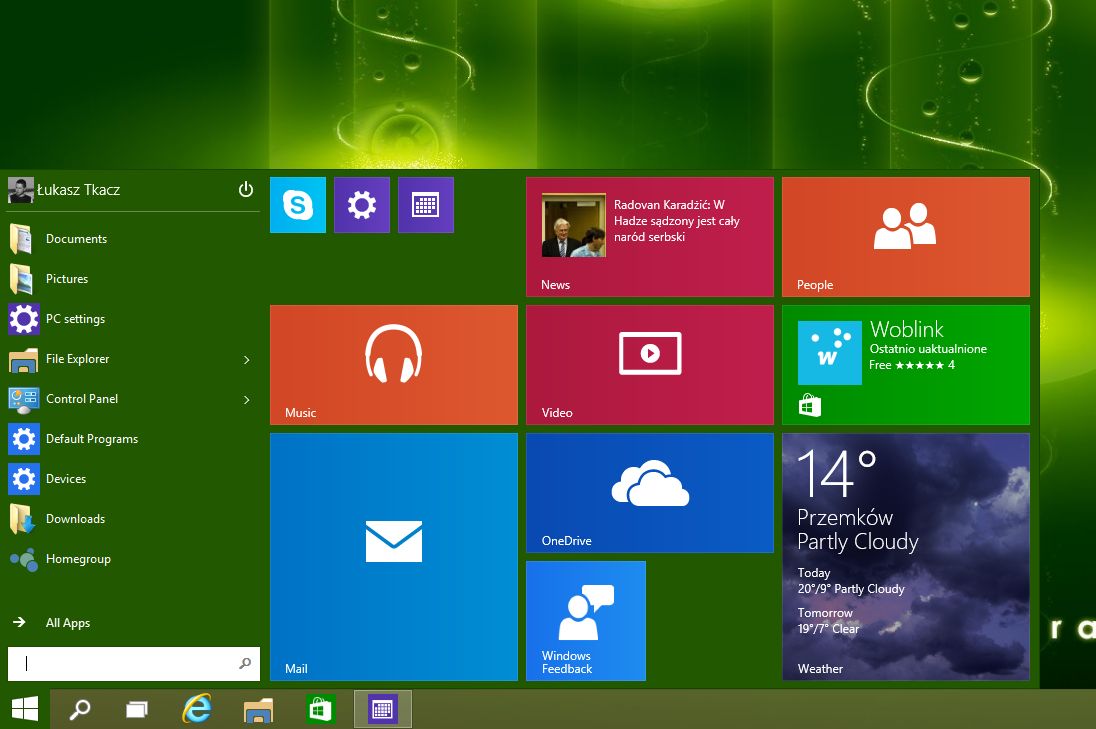Open the Skype small tile
Viewport: 1096px width, 729px height.
click(298, 205)
